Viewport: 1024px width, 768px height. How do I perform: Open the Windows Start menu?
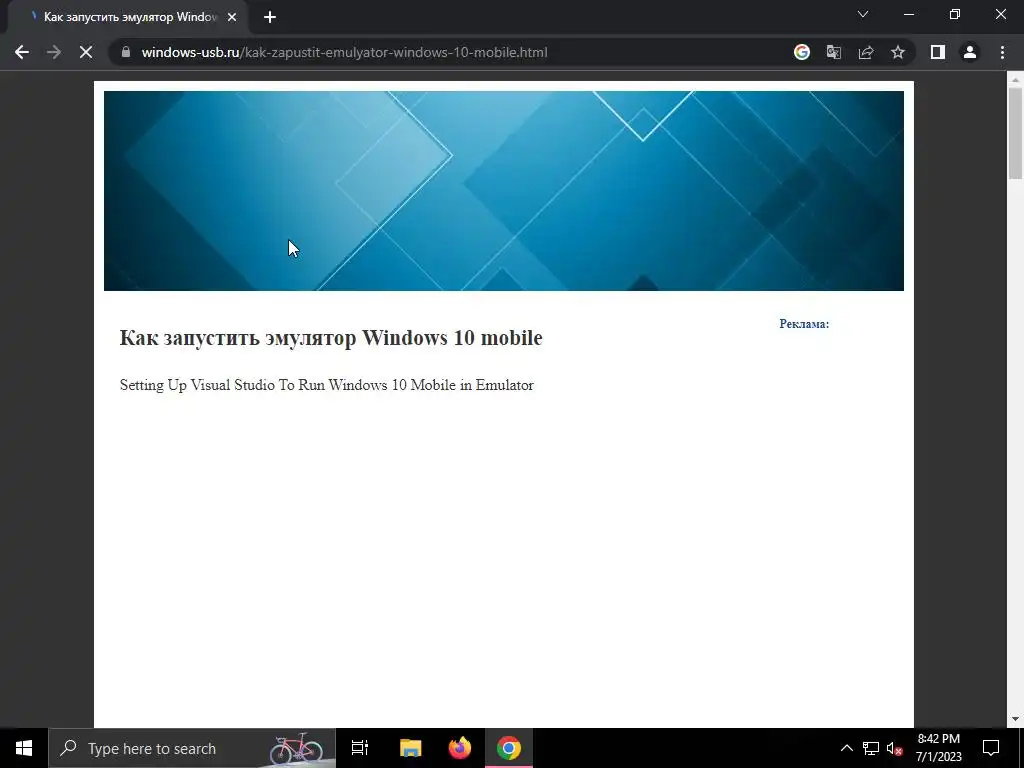click(24, 748)
